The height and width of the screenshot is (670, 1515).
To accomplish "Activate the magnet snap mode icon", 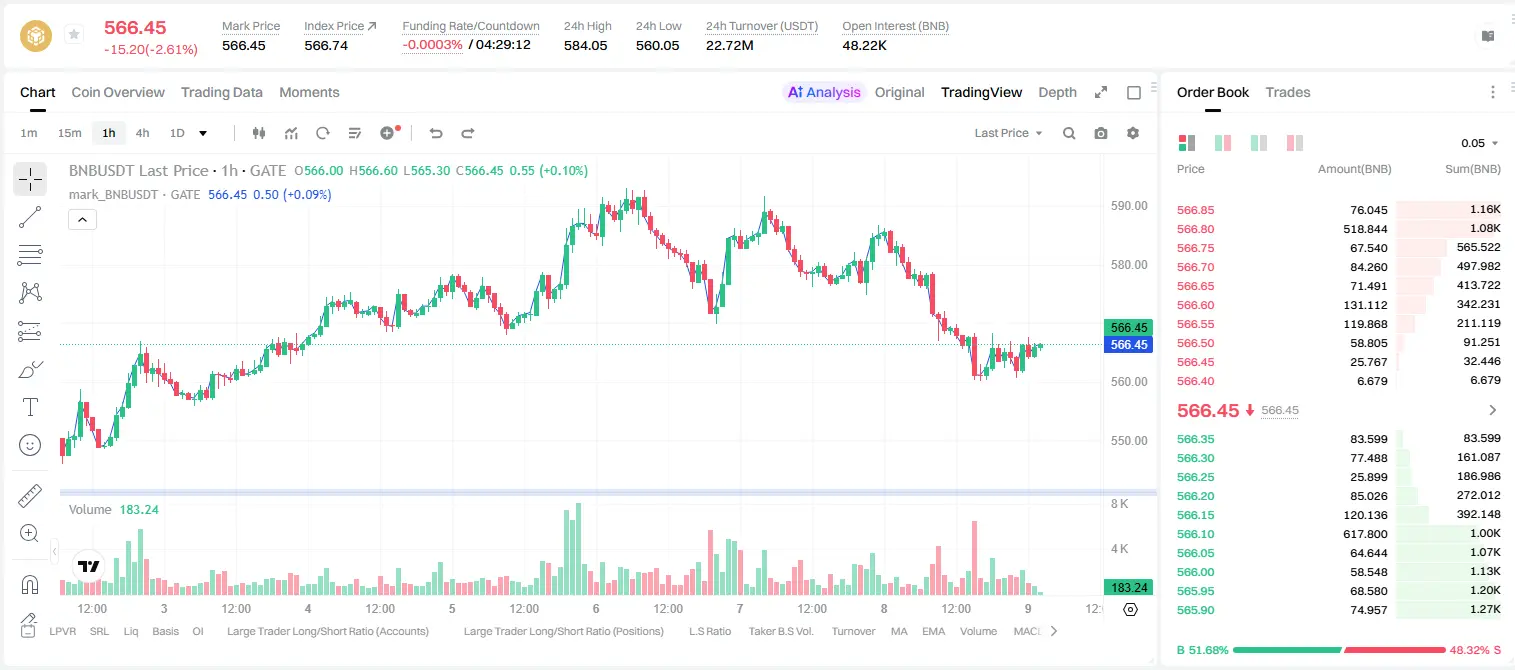I will 30,585.
